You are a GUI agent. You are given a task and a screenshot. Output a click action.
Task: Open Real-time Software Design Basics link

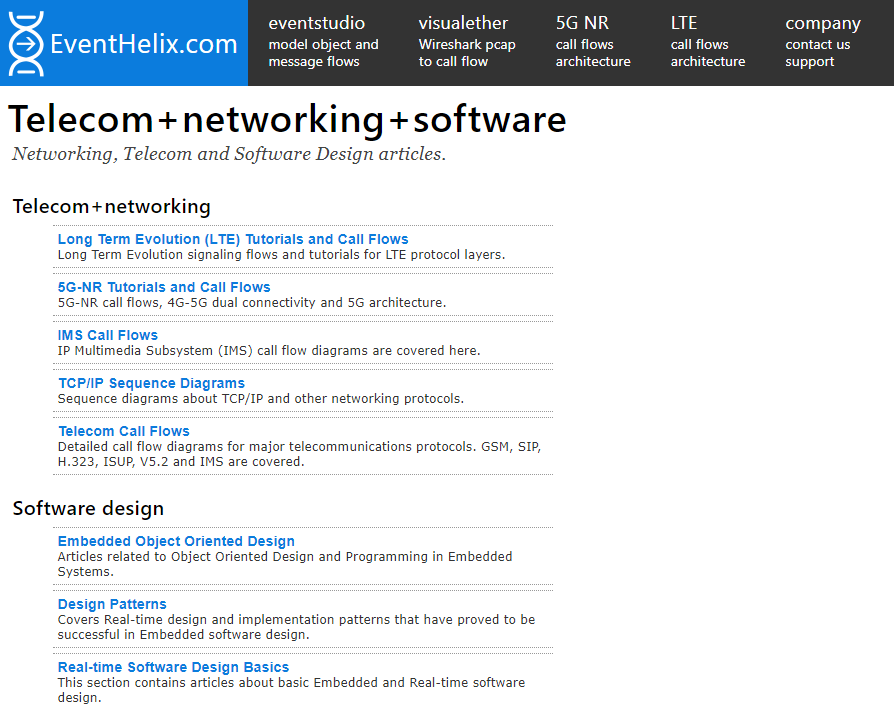coord(173,667)
